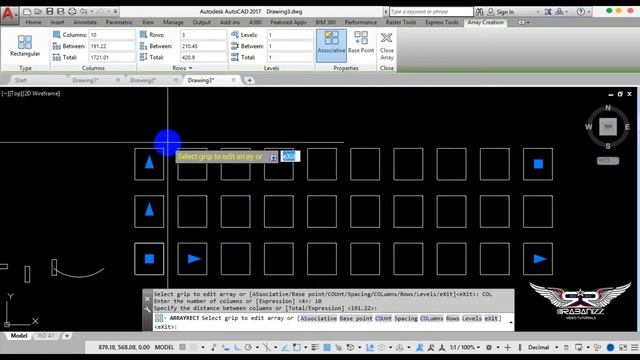Click the Save As icon in quick access toolbar
The image size is (640, 360).
[60, 12]
